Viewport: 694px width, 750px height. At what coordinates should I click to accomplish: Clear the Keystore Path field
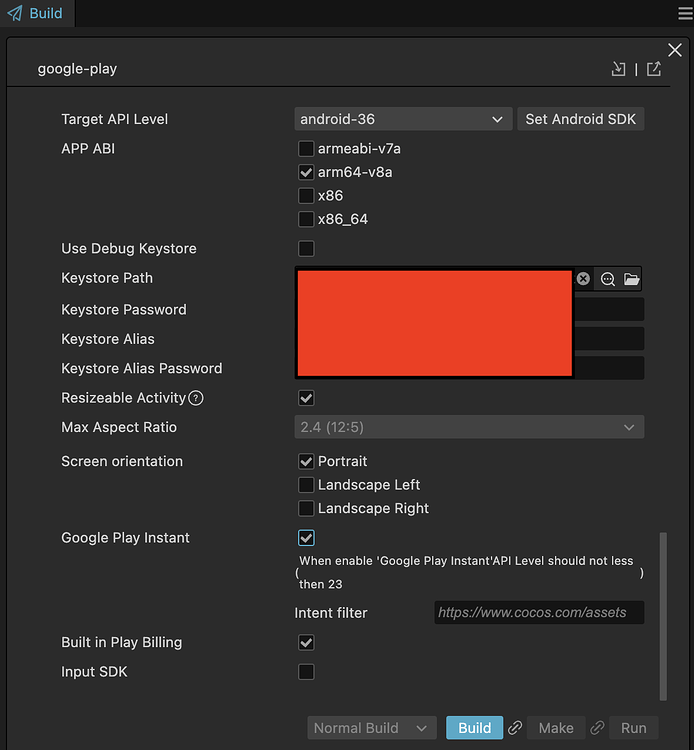583,278
